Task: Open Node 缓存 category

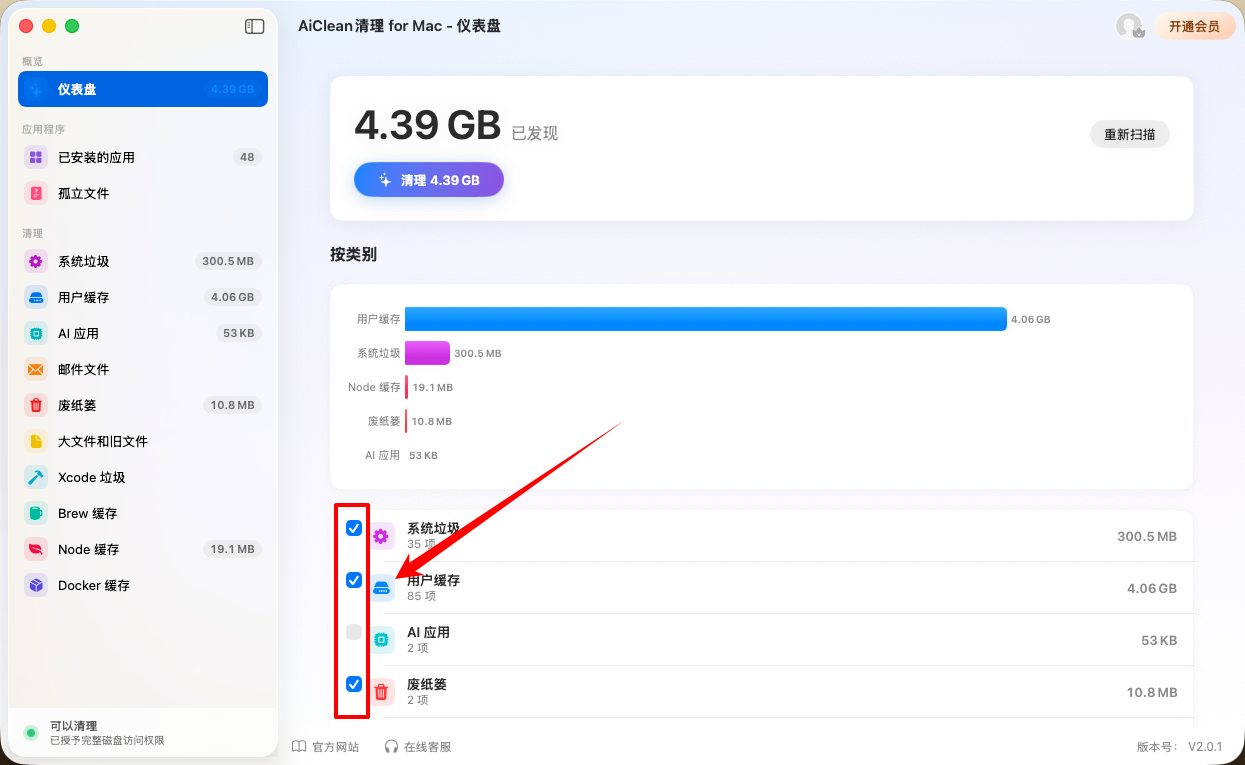Action: tap(143, 549)
